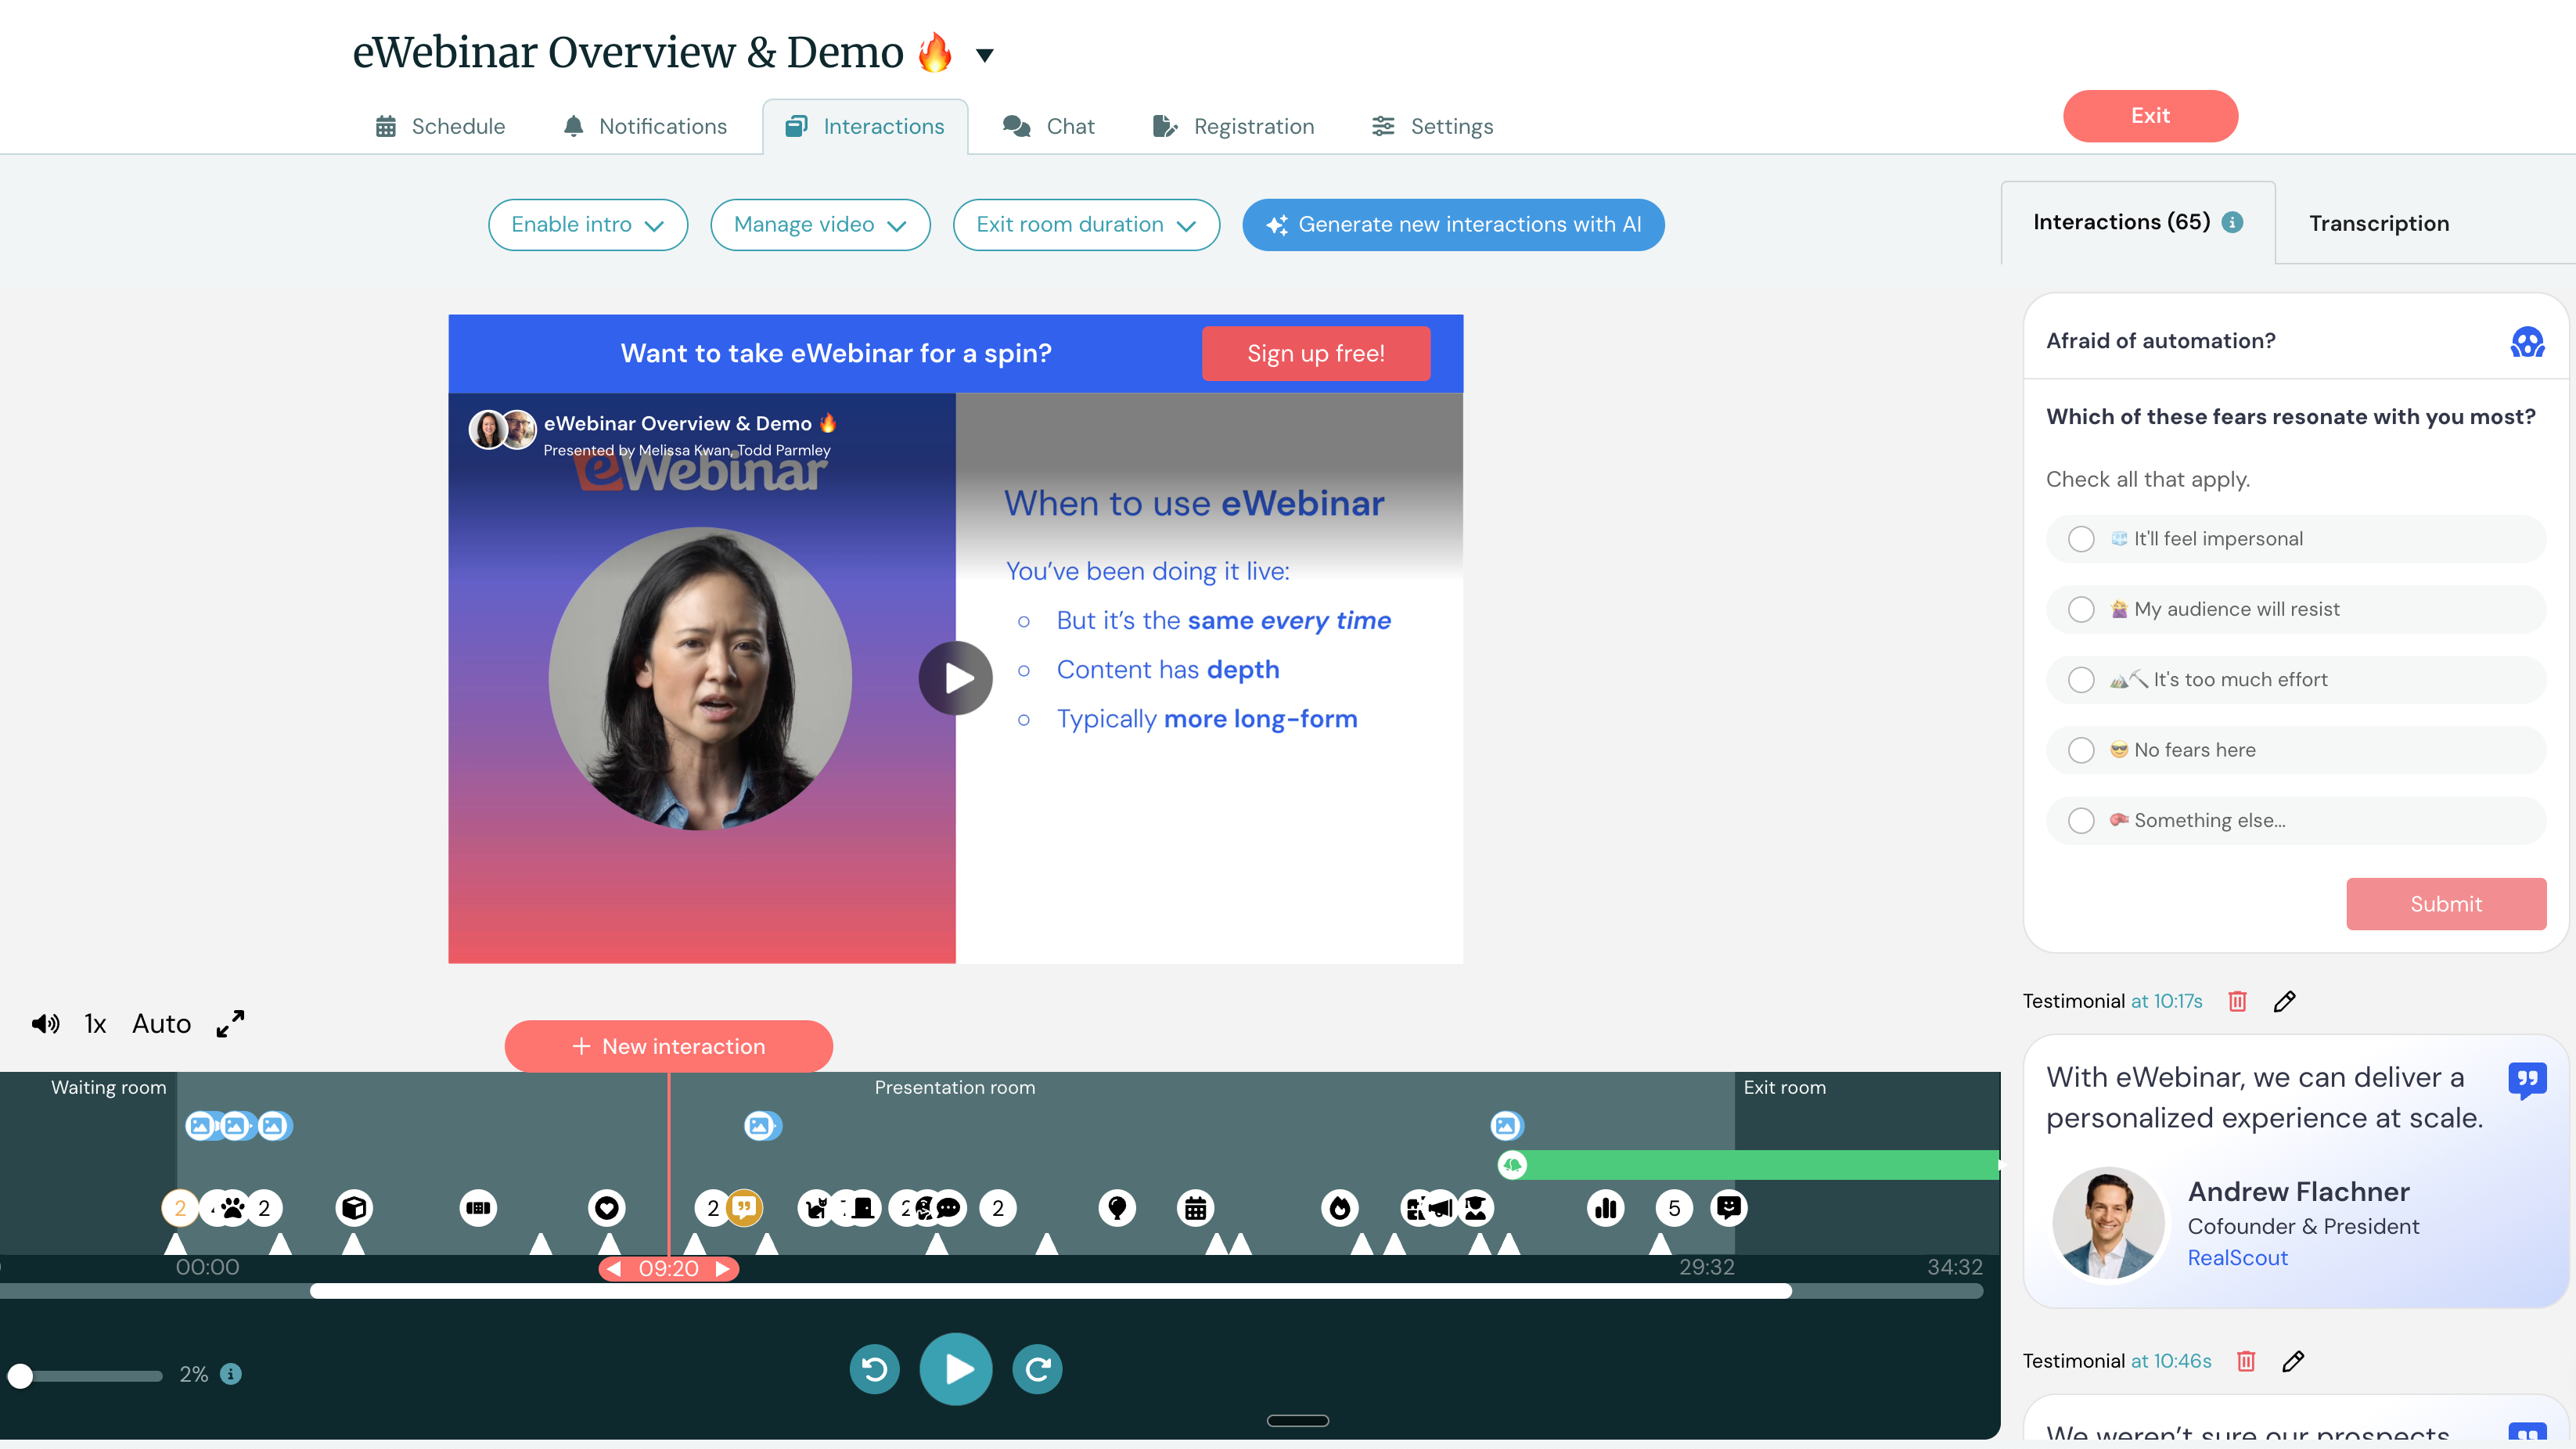The image size is (2576, 1449).
Task: Open the Manage video dropdown
Action: pyautogui.click(x=820, y=225)
